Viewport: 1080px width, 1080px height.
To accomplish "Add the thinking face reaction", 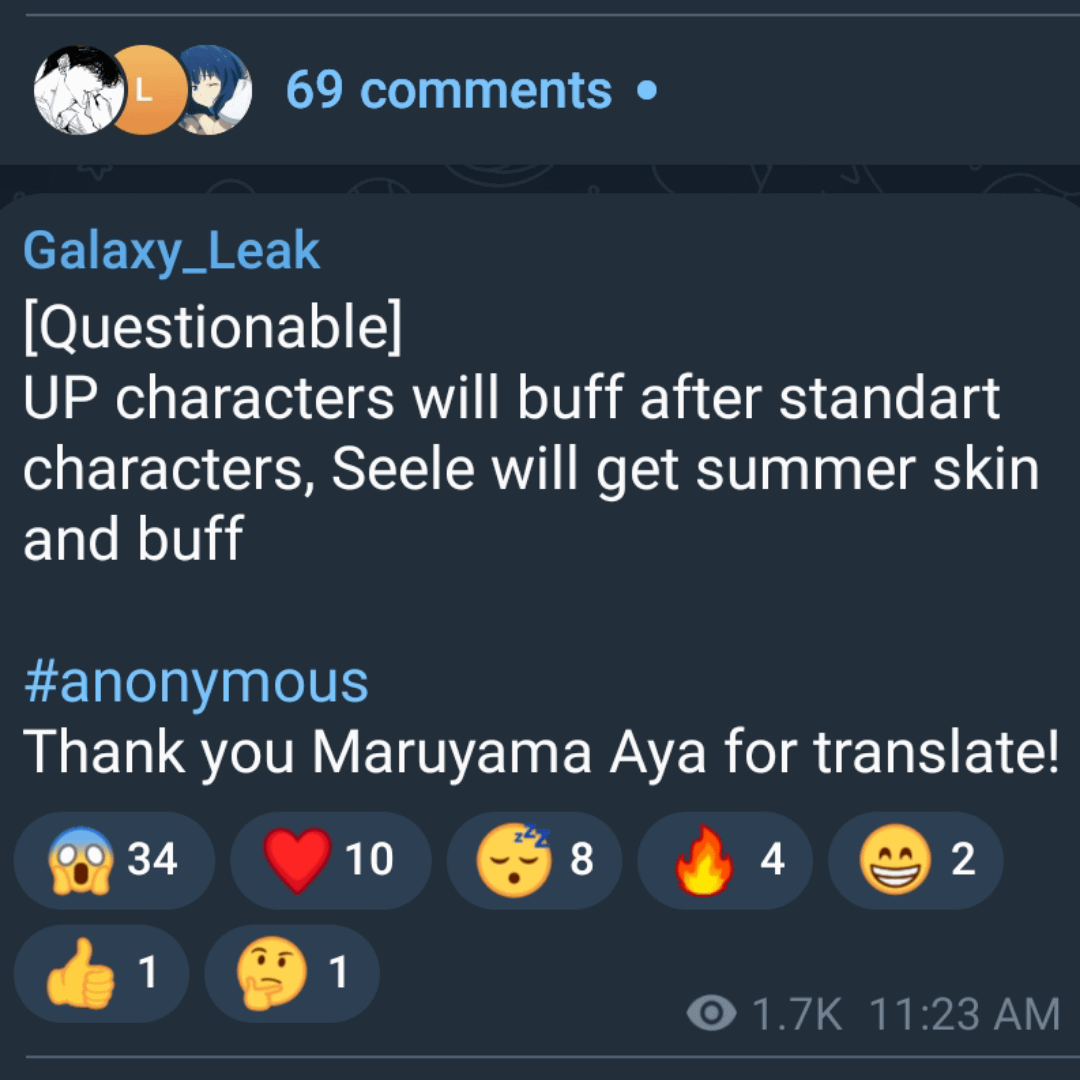I will 292,973.
